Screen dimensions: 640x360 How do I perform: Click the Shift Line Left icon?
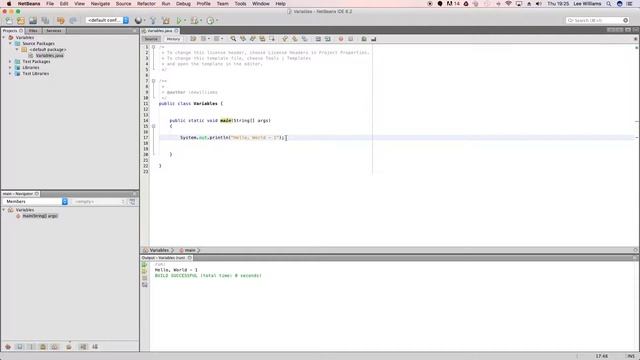click(318, 39)
